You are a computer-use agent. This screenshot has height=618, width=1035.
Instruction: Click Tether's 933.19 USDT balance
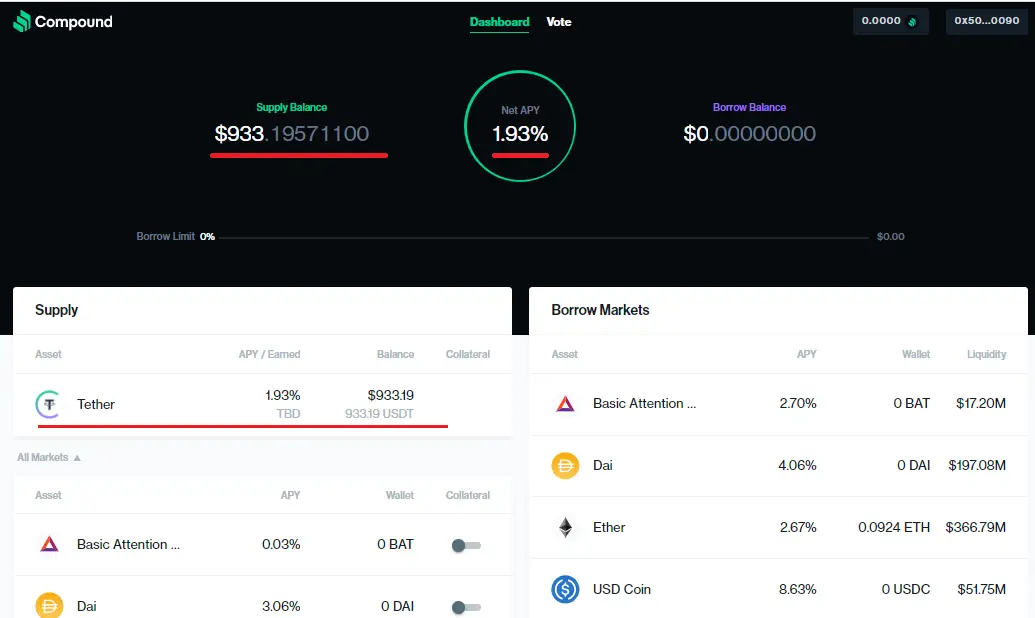(x=379, y=414)
